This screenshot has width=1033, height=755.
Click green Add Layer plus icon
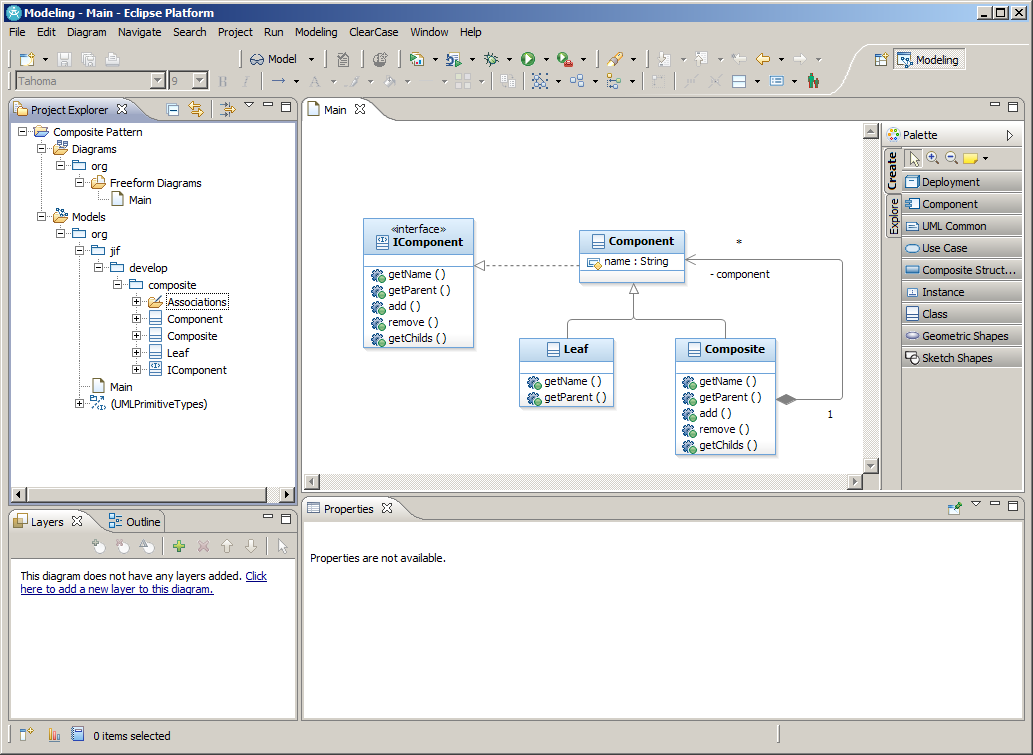tap(179, 546)
